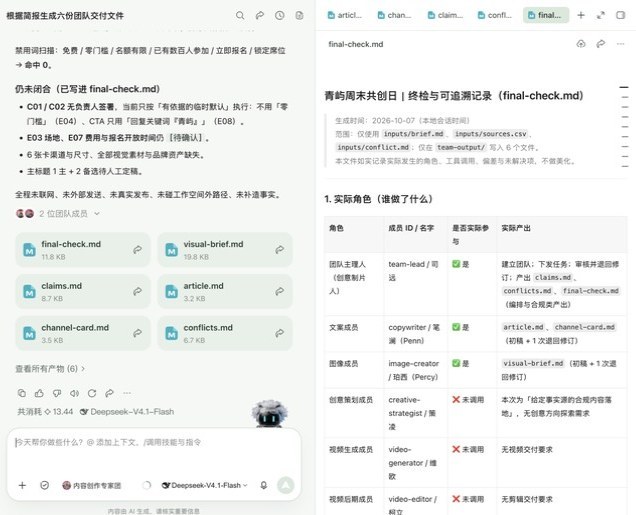
Task: Switch to the article tab
Action: click(x=344, y=15)
